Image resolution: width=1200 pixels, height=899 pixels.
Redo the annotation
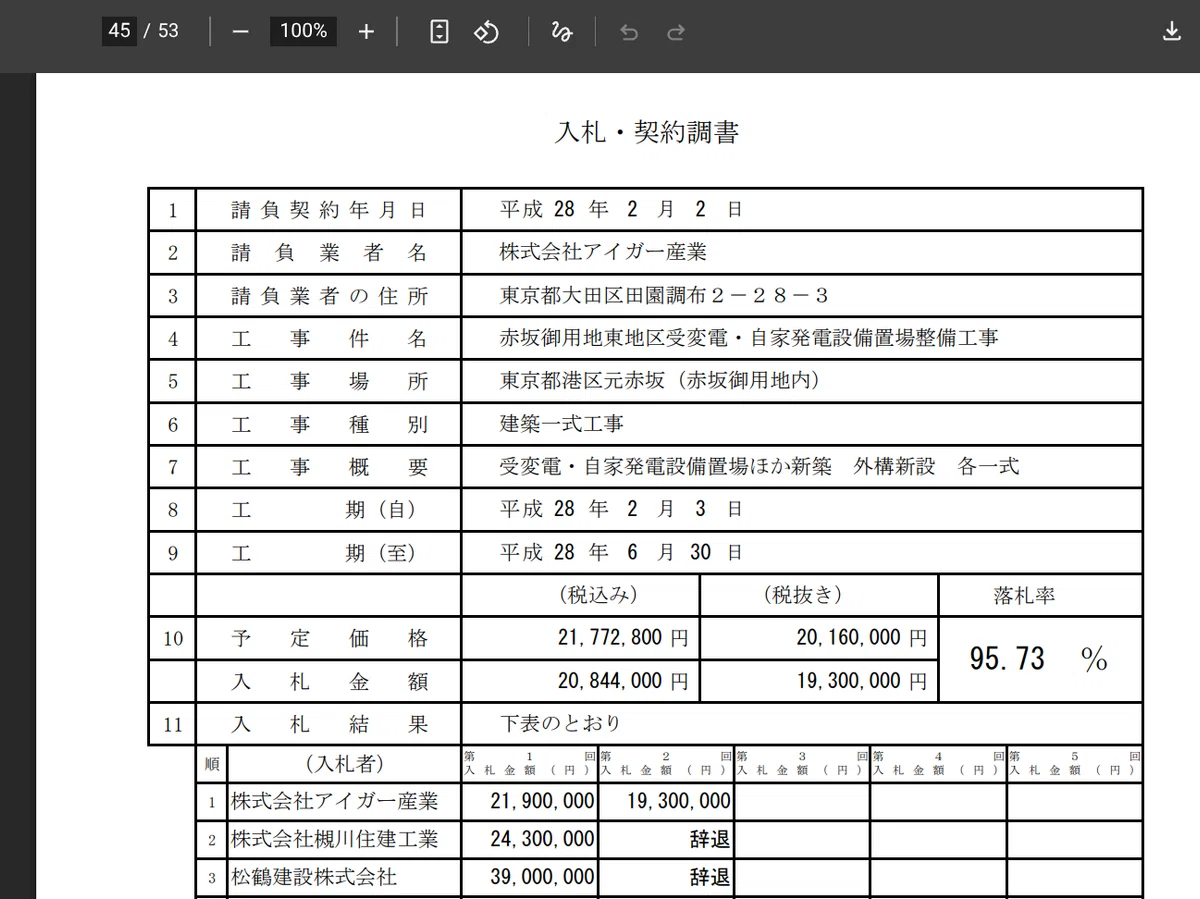pos(676,32)
